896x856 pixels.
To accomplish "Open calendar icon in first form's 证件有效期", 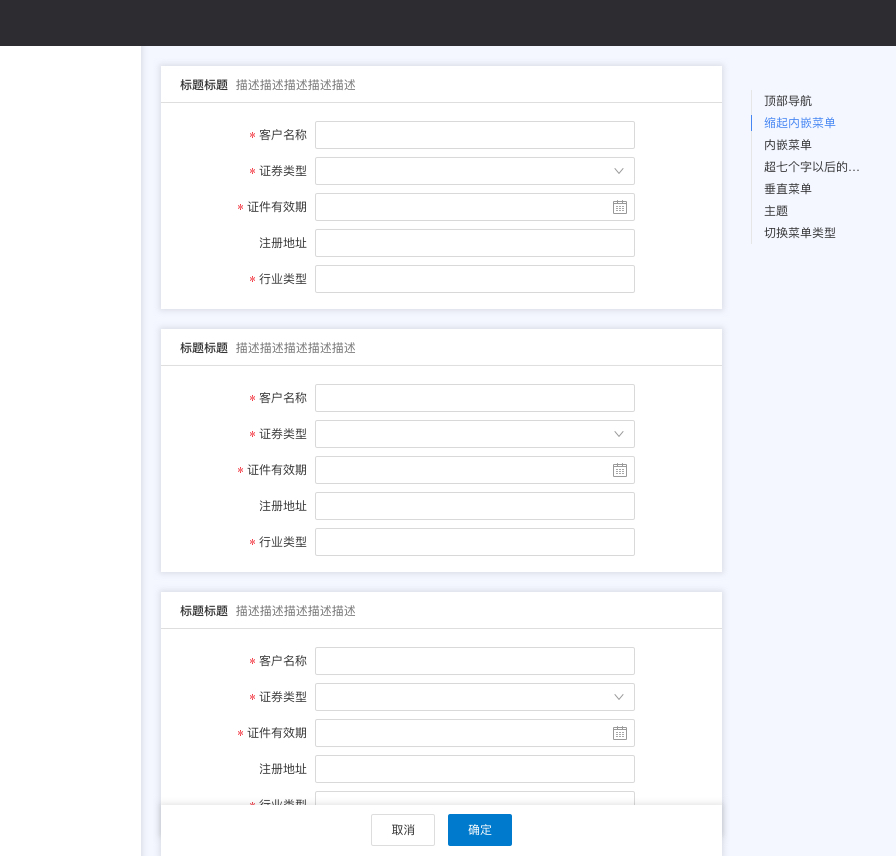I will [619, 207].
